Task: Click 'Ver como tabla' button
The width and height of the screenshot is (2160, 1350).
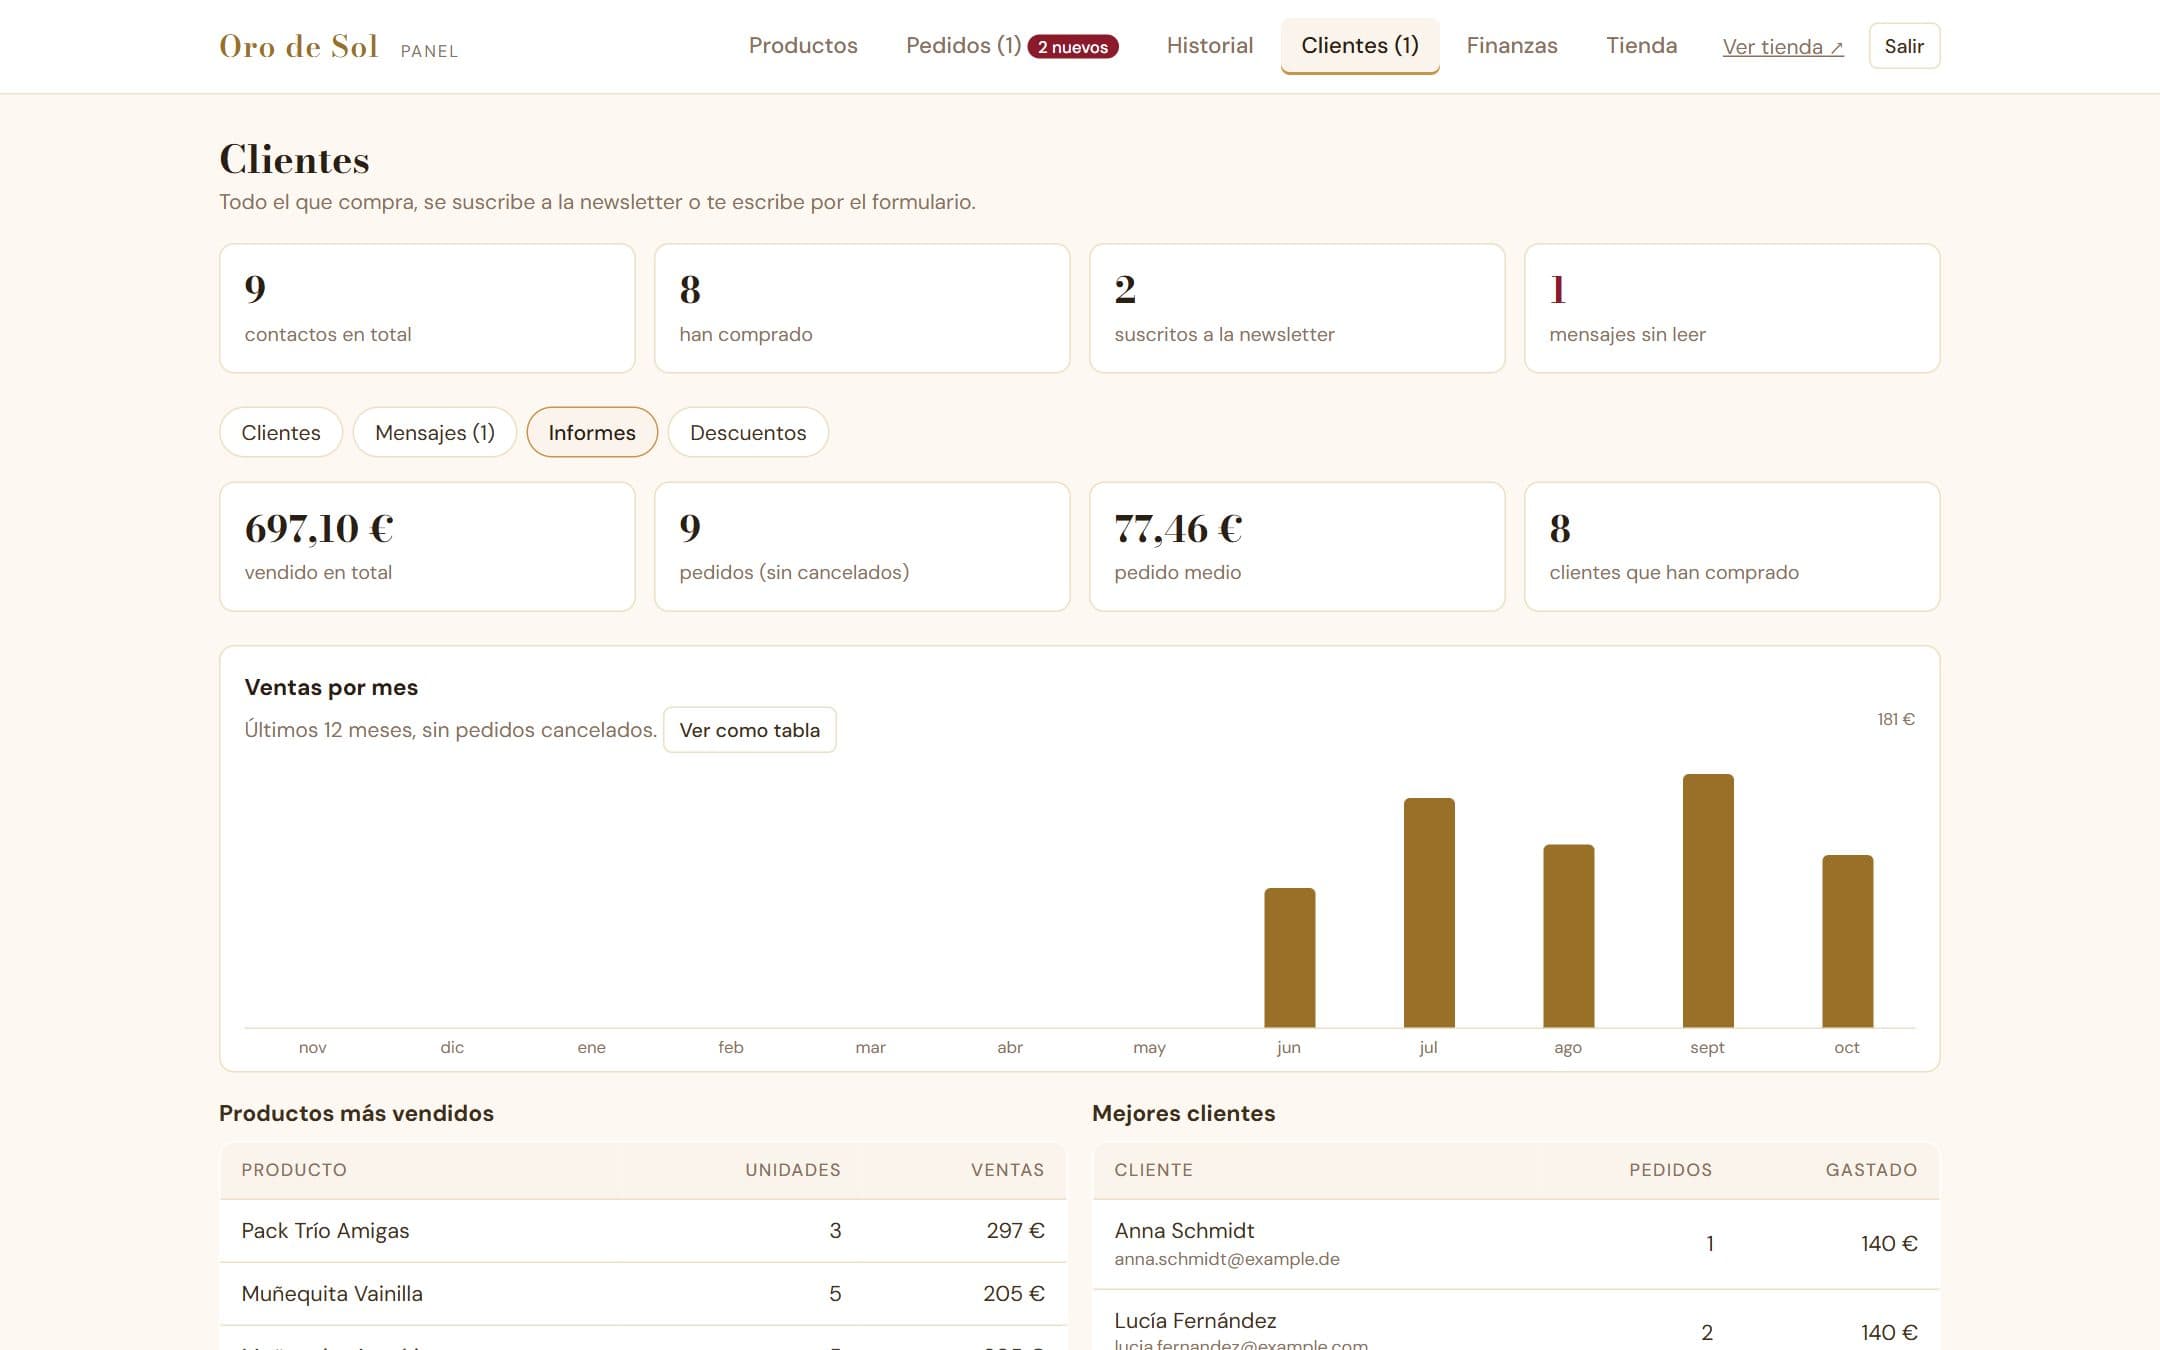Action: [x=750, y=730]
